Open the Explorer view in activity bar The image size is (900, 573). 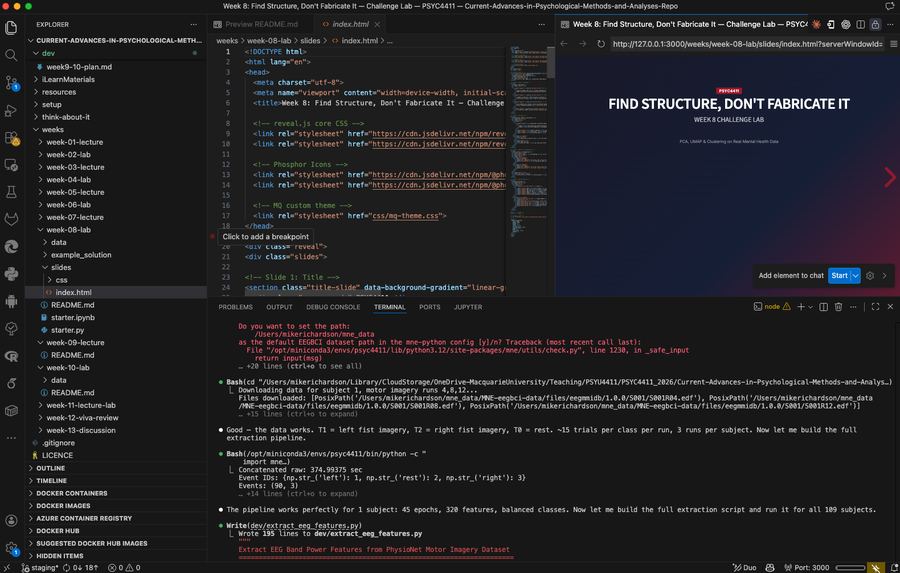tap(11, 28)
